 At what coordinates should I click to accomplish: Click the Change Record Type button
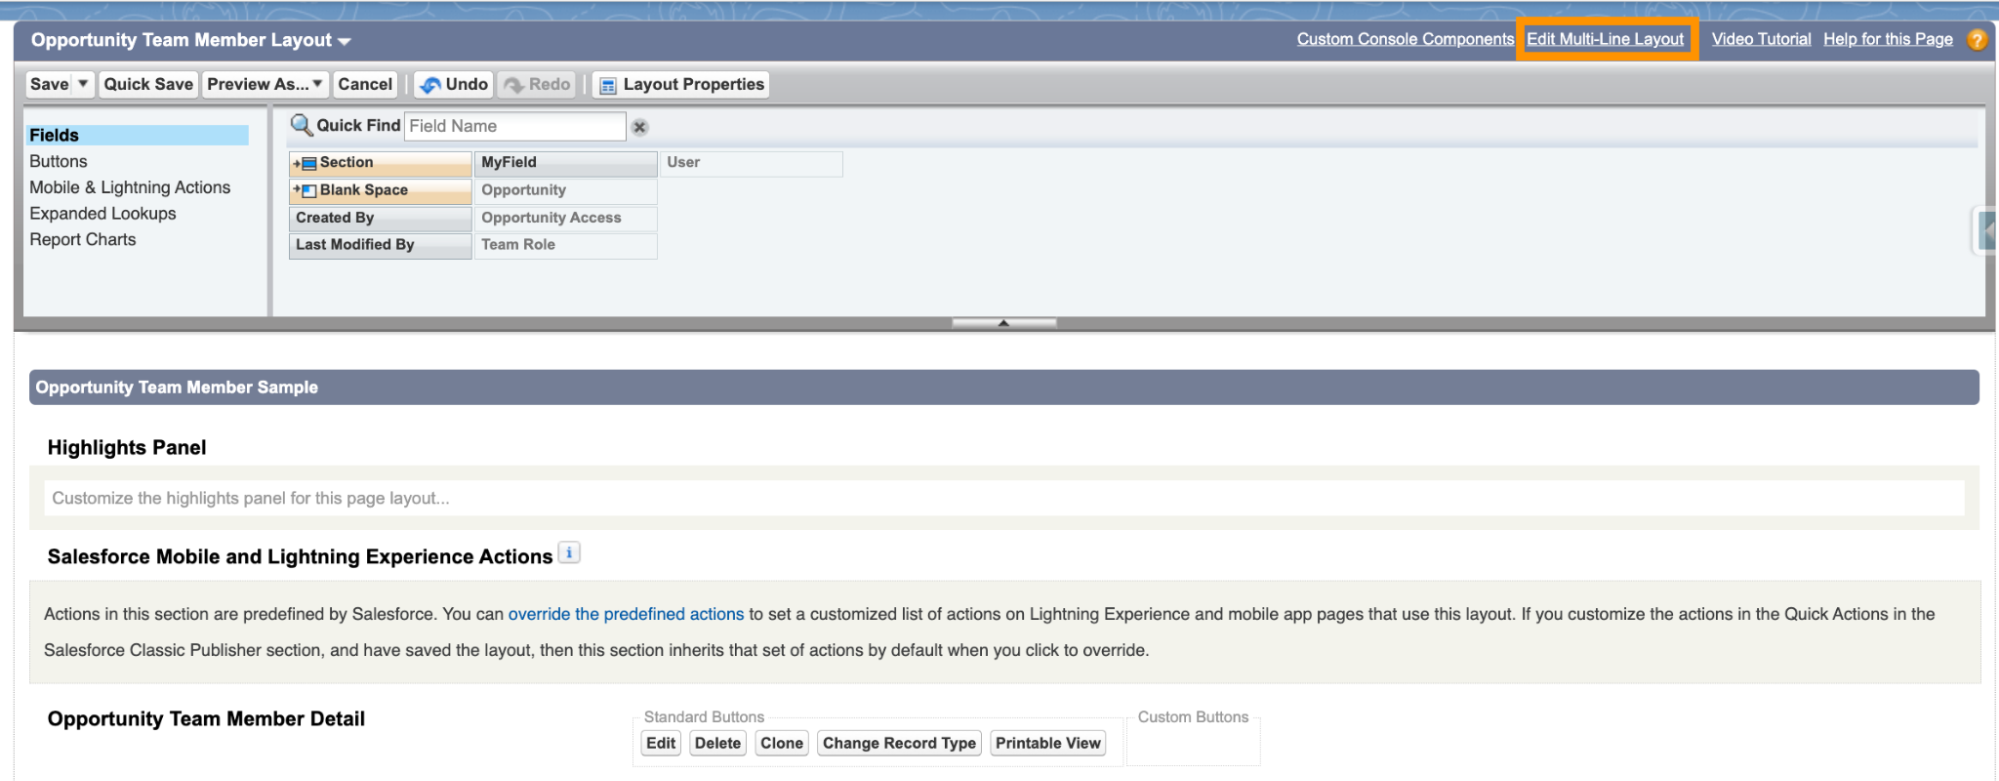[899, 743]
